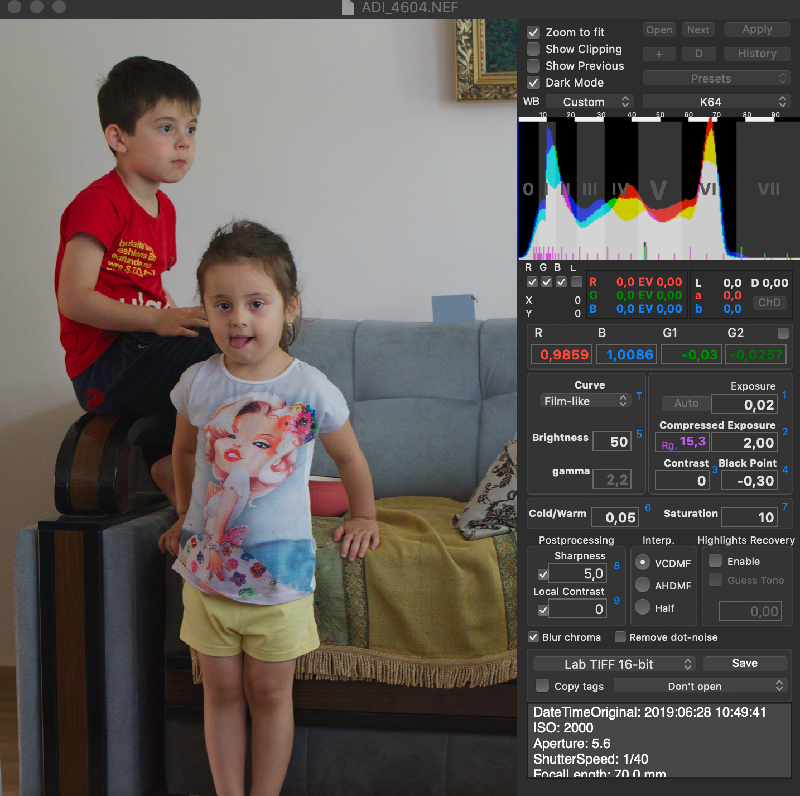Open the K64 profile dropdown
Screen dimensions: 800x796
[716, 102]
